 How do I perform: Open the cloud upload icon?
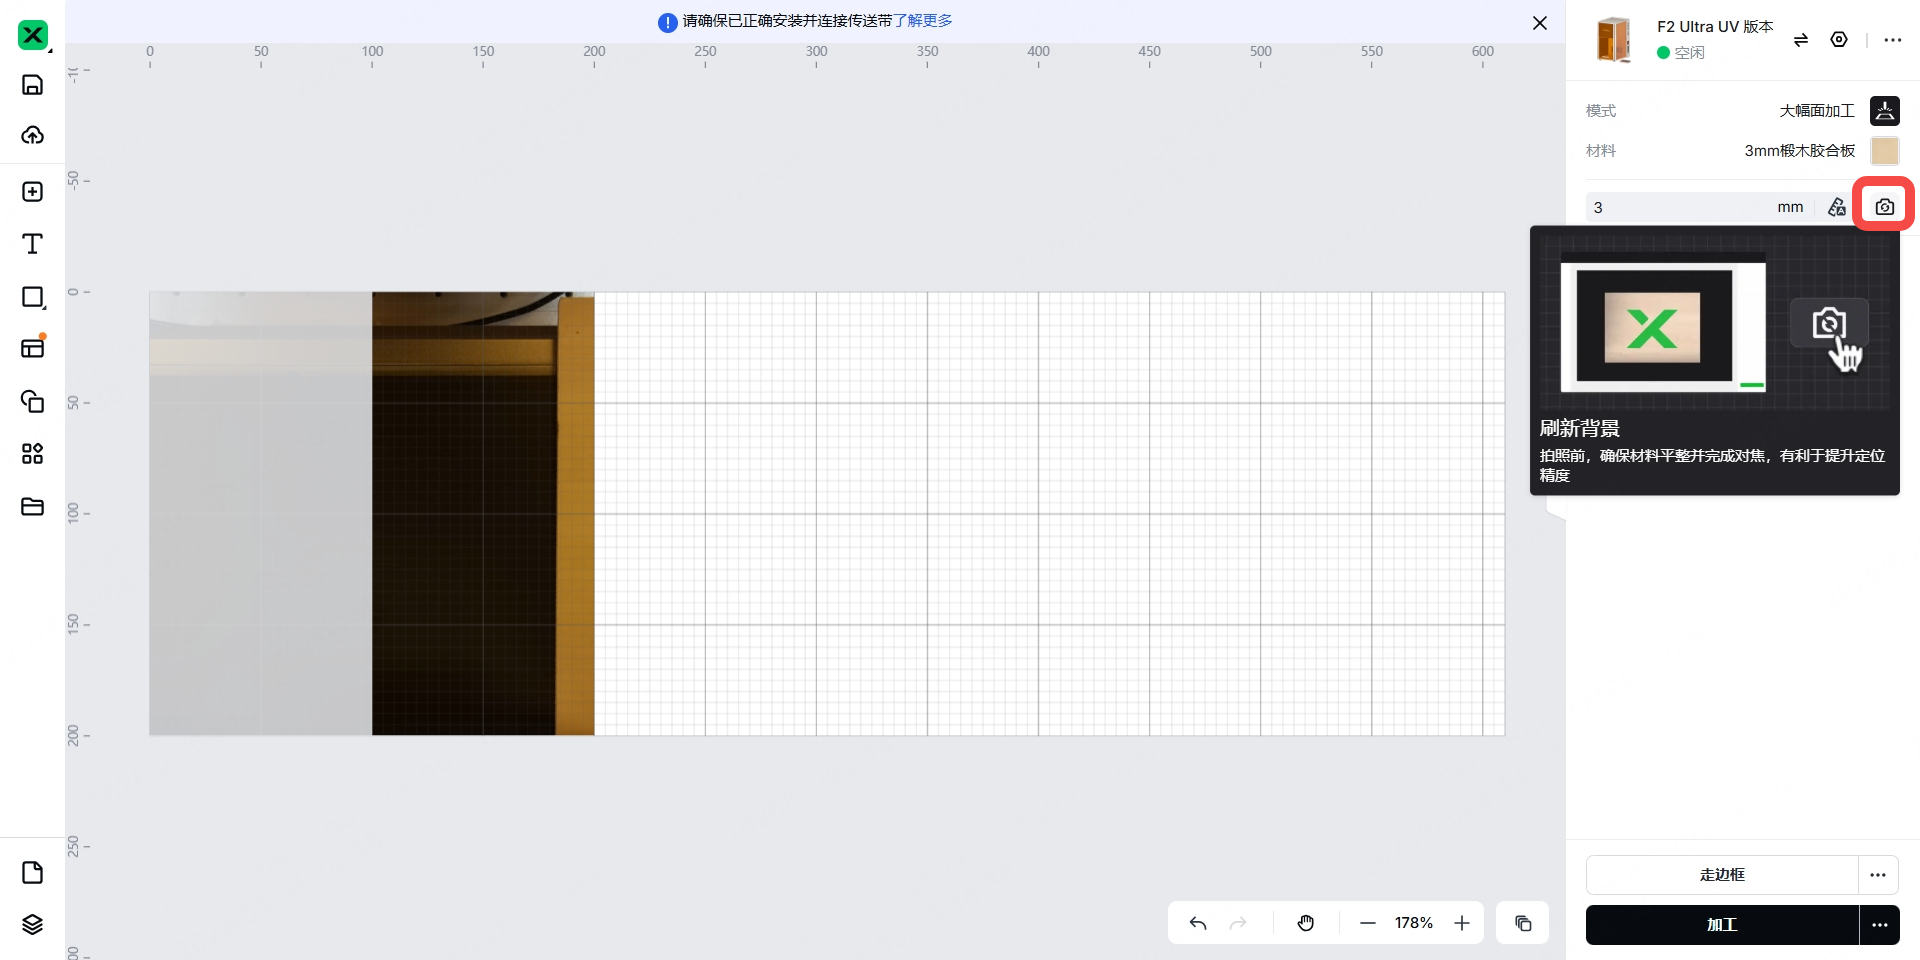(x=32, y=135)
